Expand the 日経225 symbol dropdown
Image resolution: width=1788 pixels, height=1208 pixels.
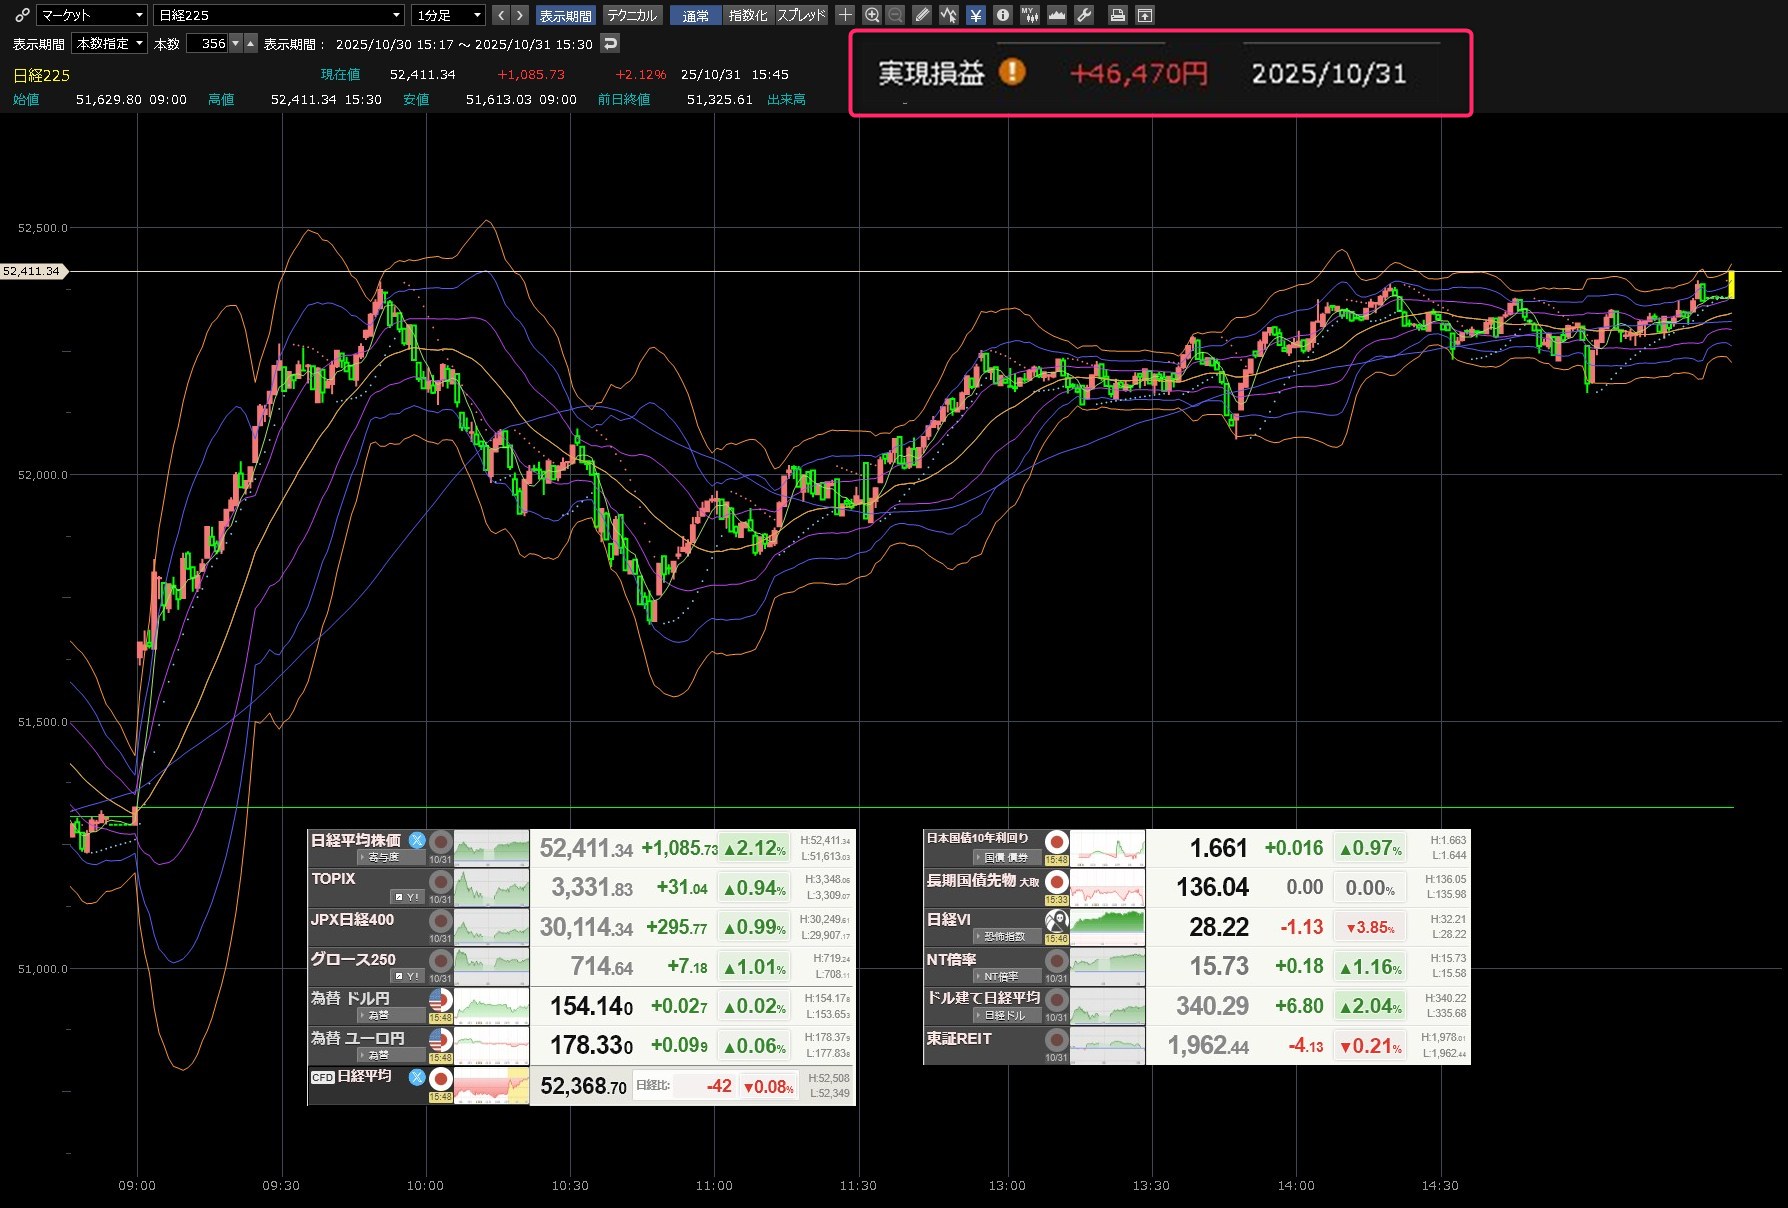[279, 15]
